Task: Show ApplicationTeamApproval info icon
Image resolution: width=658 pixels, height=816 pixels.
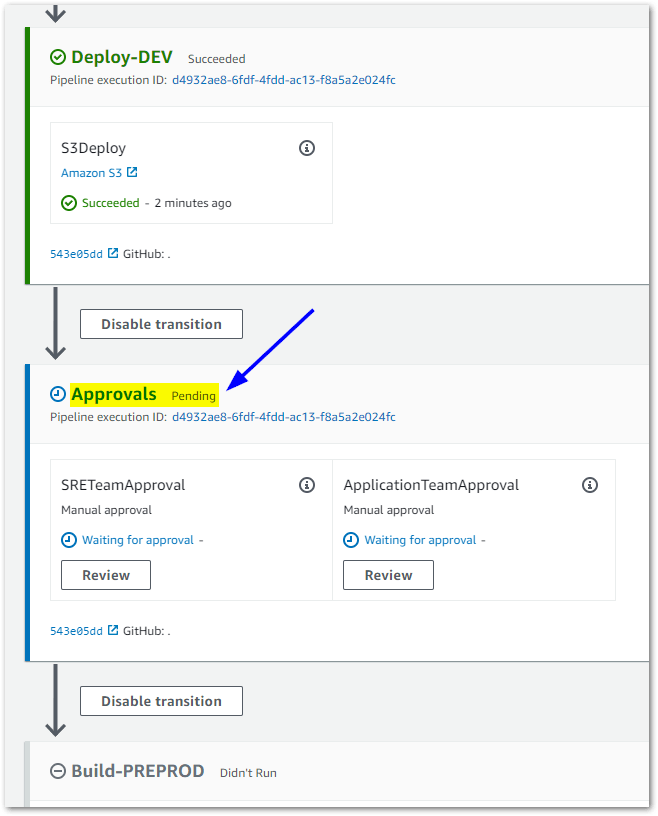Action: pos(590,485)
